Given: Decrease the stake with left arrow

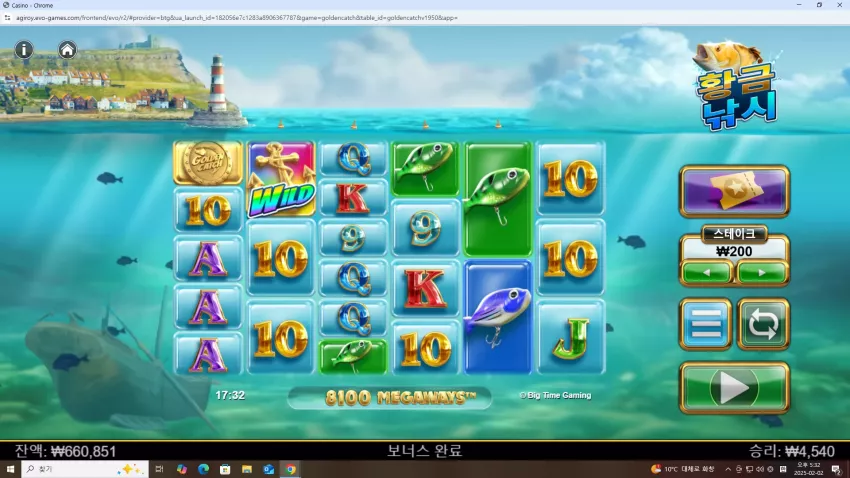Looking at the screenshot, I should click(x=707, y=273).
